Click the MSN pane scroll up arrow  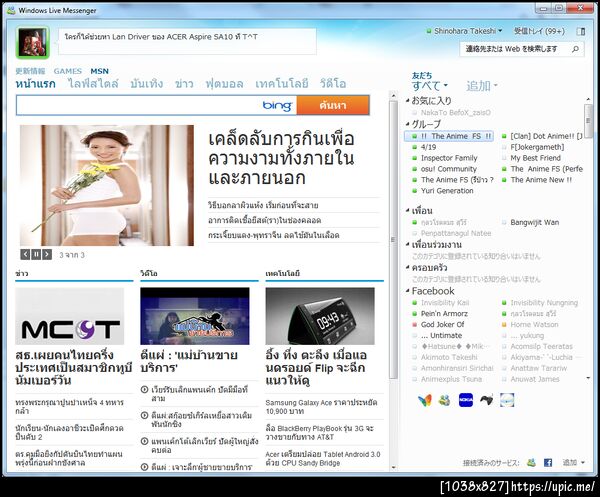pyautogui.click(x=393, y=95)
